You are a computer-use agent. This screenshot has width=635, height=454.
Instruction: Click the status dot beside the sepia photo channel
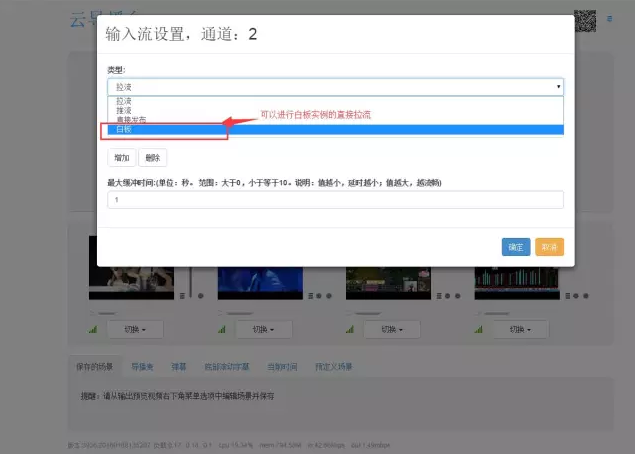200,296
